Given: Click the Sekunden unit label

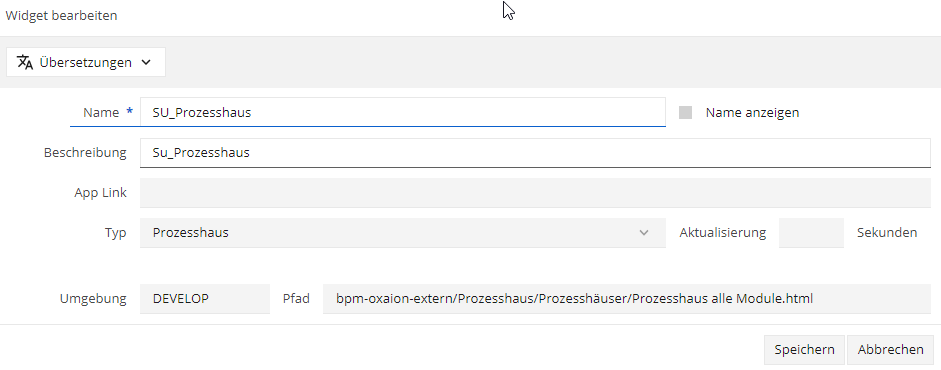Looking at the screenshot, I should click(x=887, y=233).
